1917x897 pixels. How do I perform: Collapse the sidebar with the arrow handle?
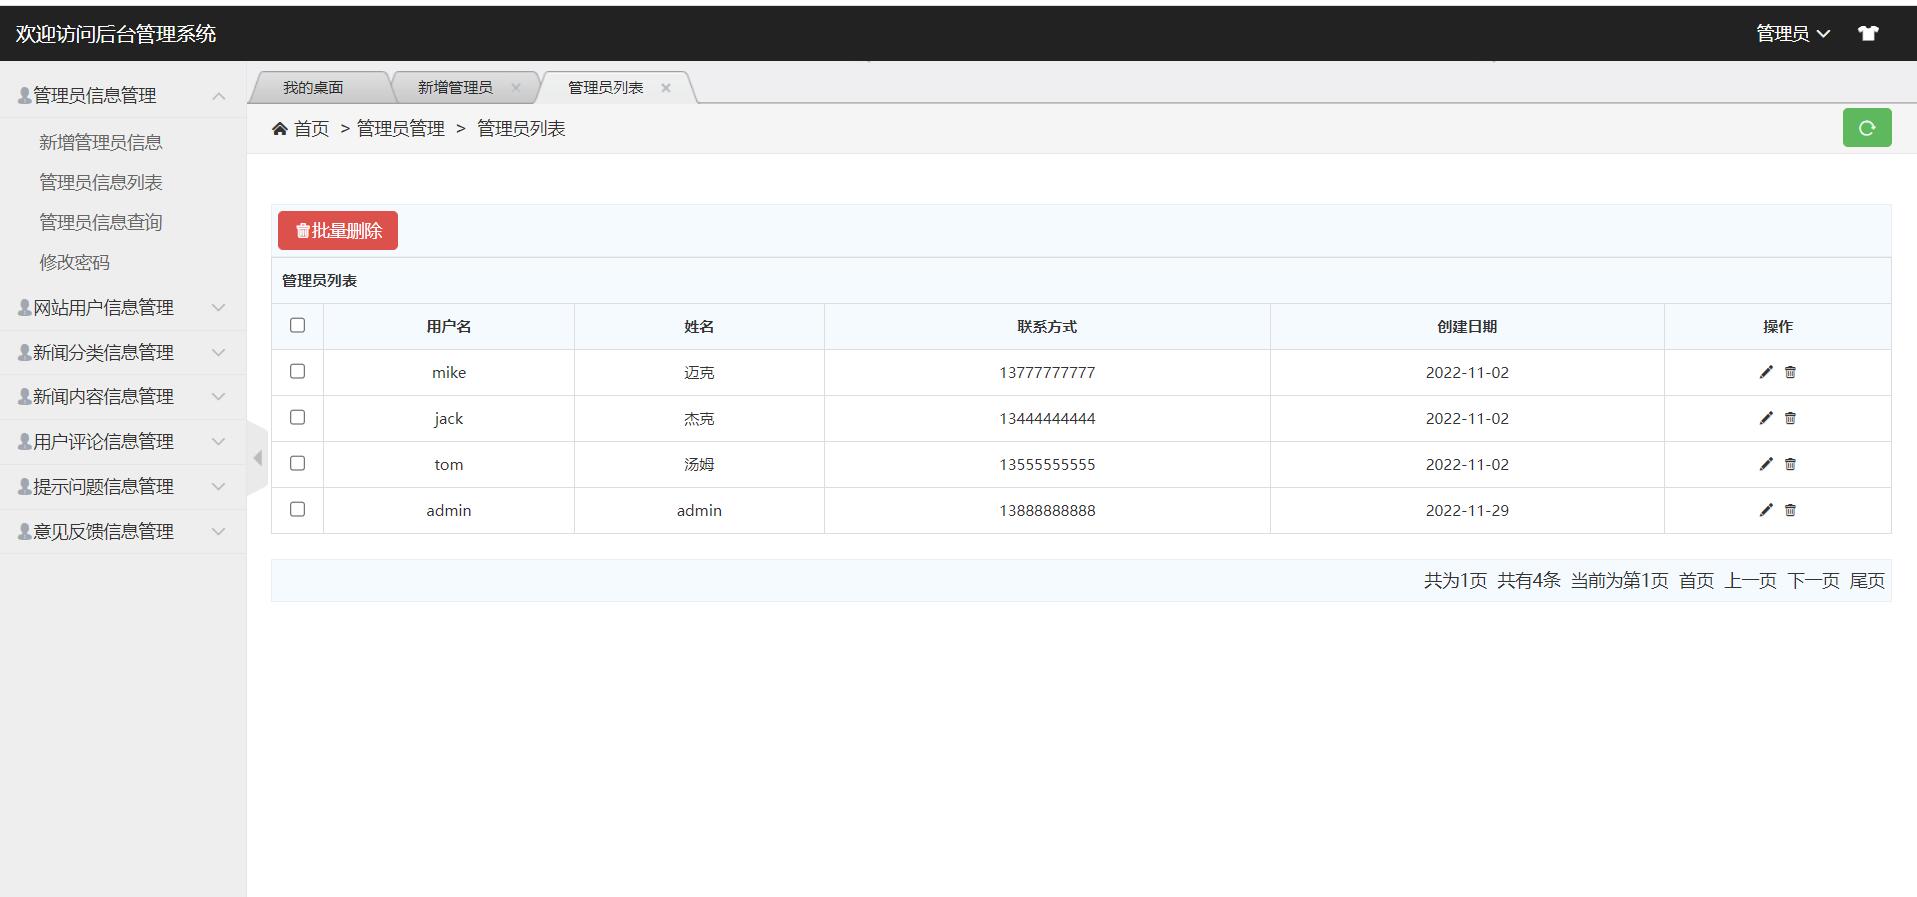click(x=257, y=458)
